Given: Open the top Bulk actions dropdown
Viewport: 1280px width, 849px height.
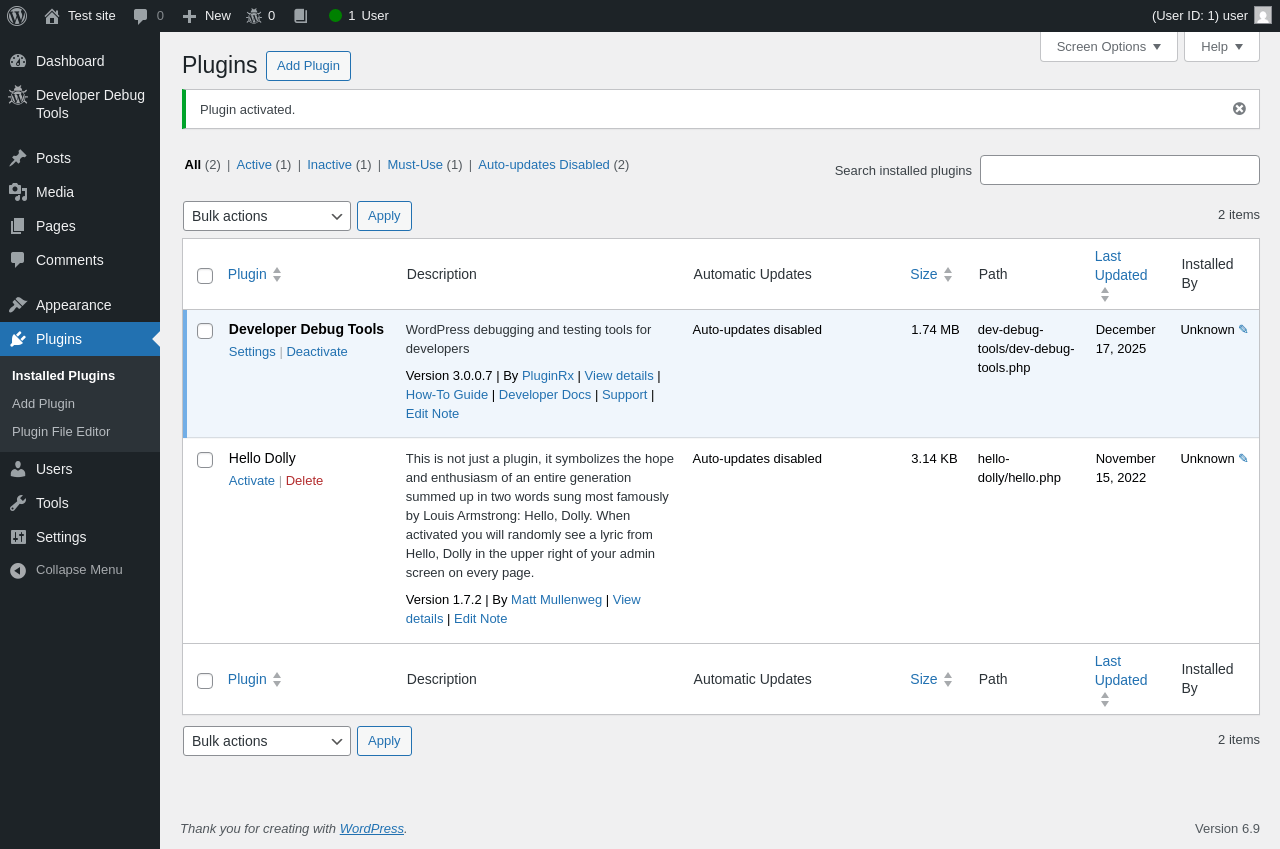Looking at the screenshot, I should point(266,216).
